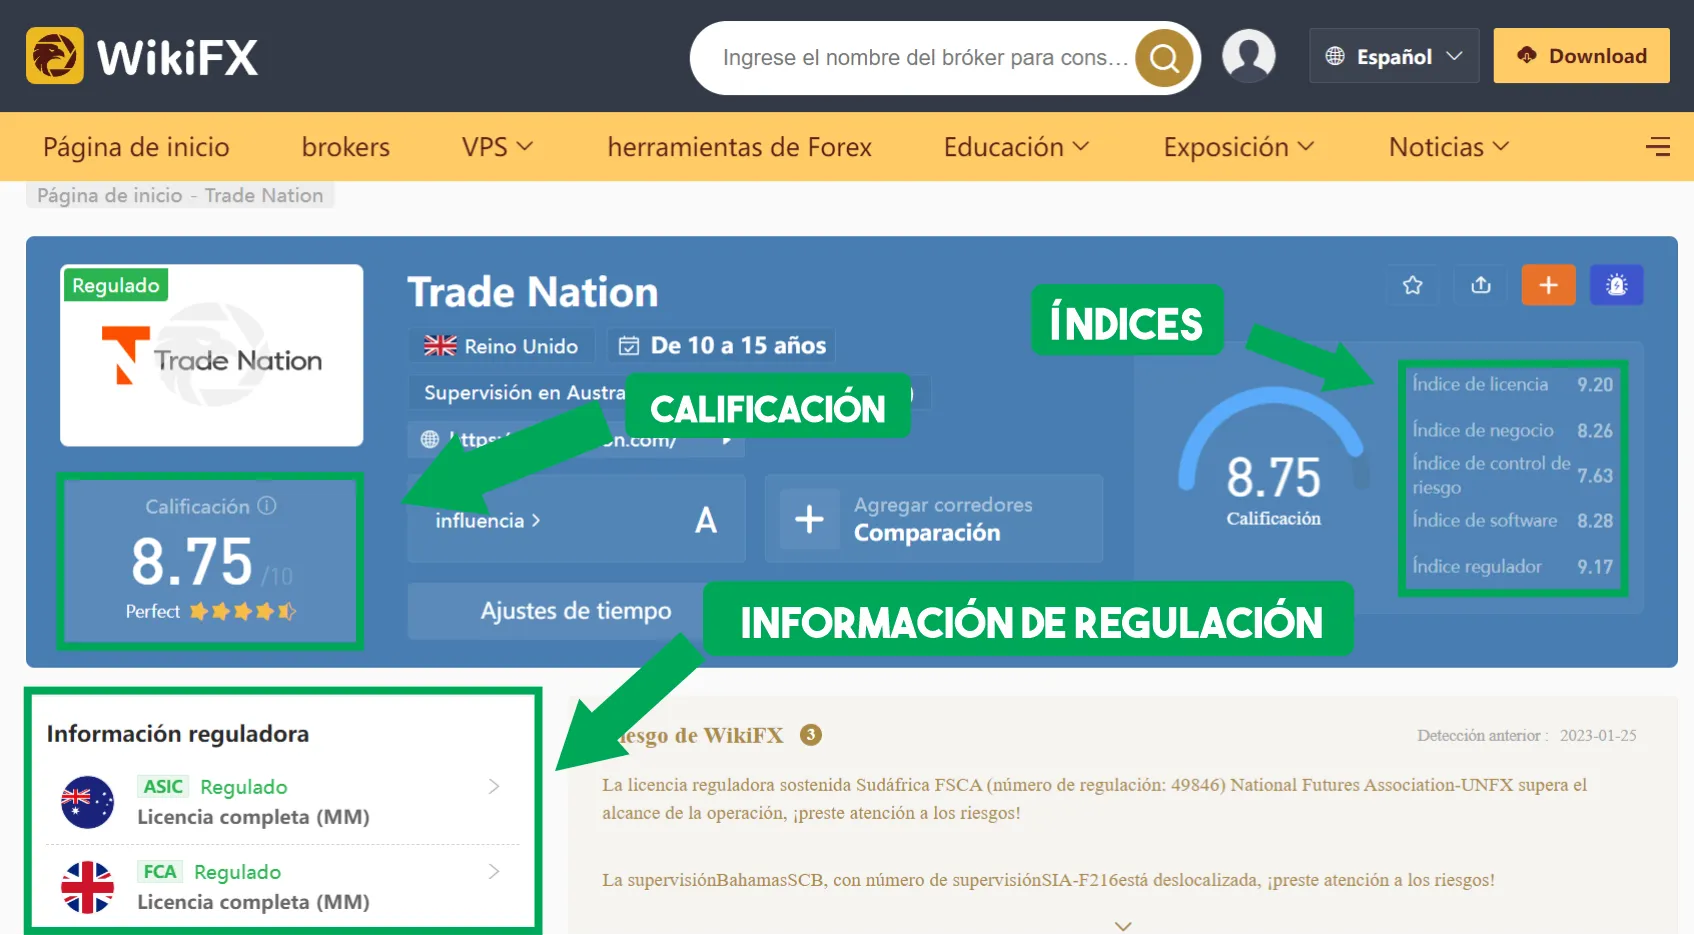Click Detección anterior 2023-01-25 text

tap(1526, 736)
